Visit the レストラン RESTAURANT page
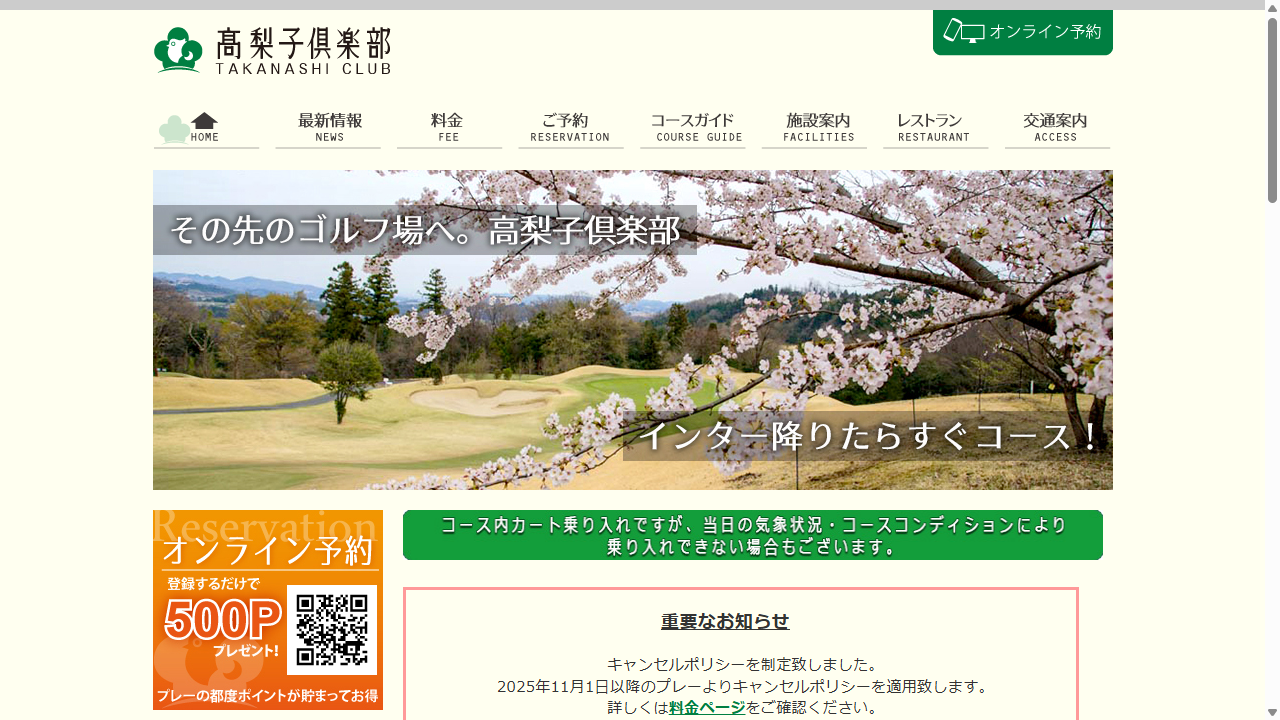The image size is (1280, 720). (936, 129)
